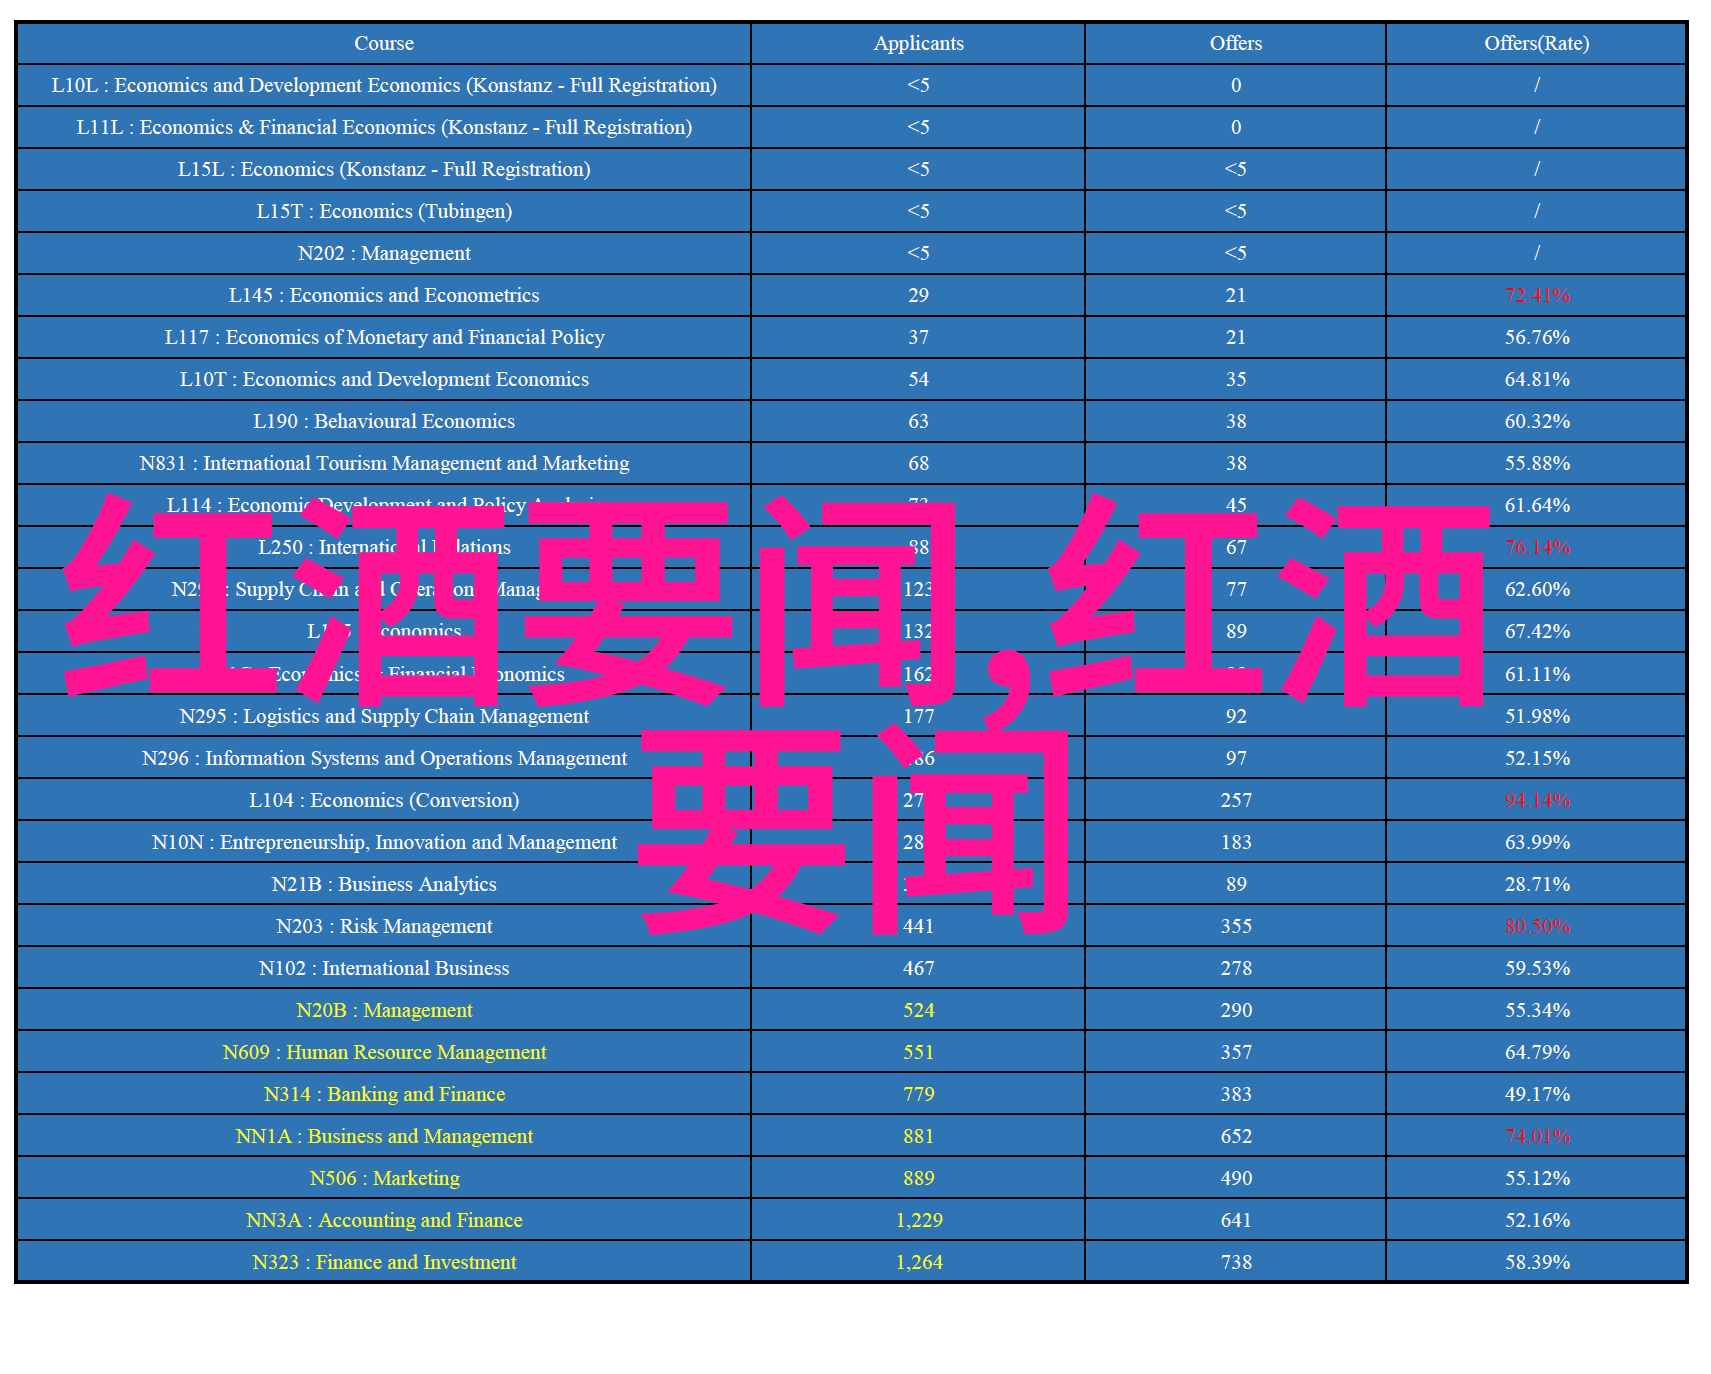Click the "Course" column header
The height and width of the screenshot is (1374, 1711).
[x=384, y=43]
